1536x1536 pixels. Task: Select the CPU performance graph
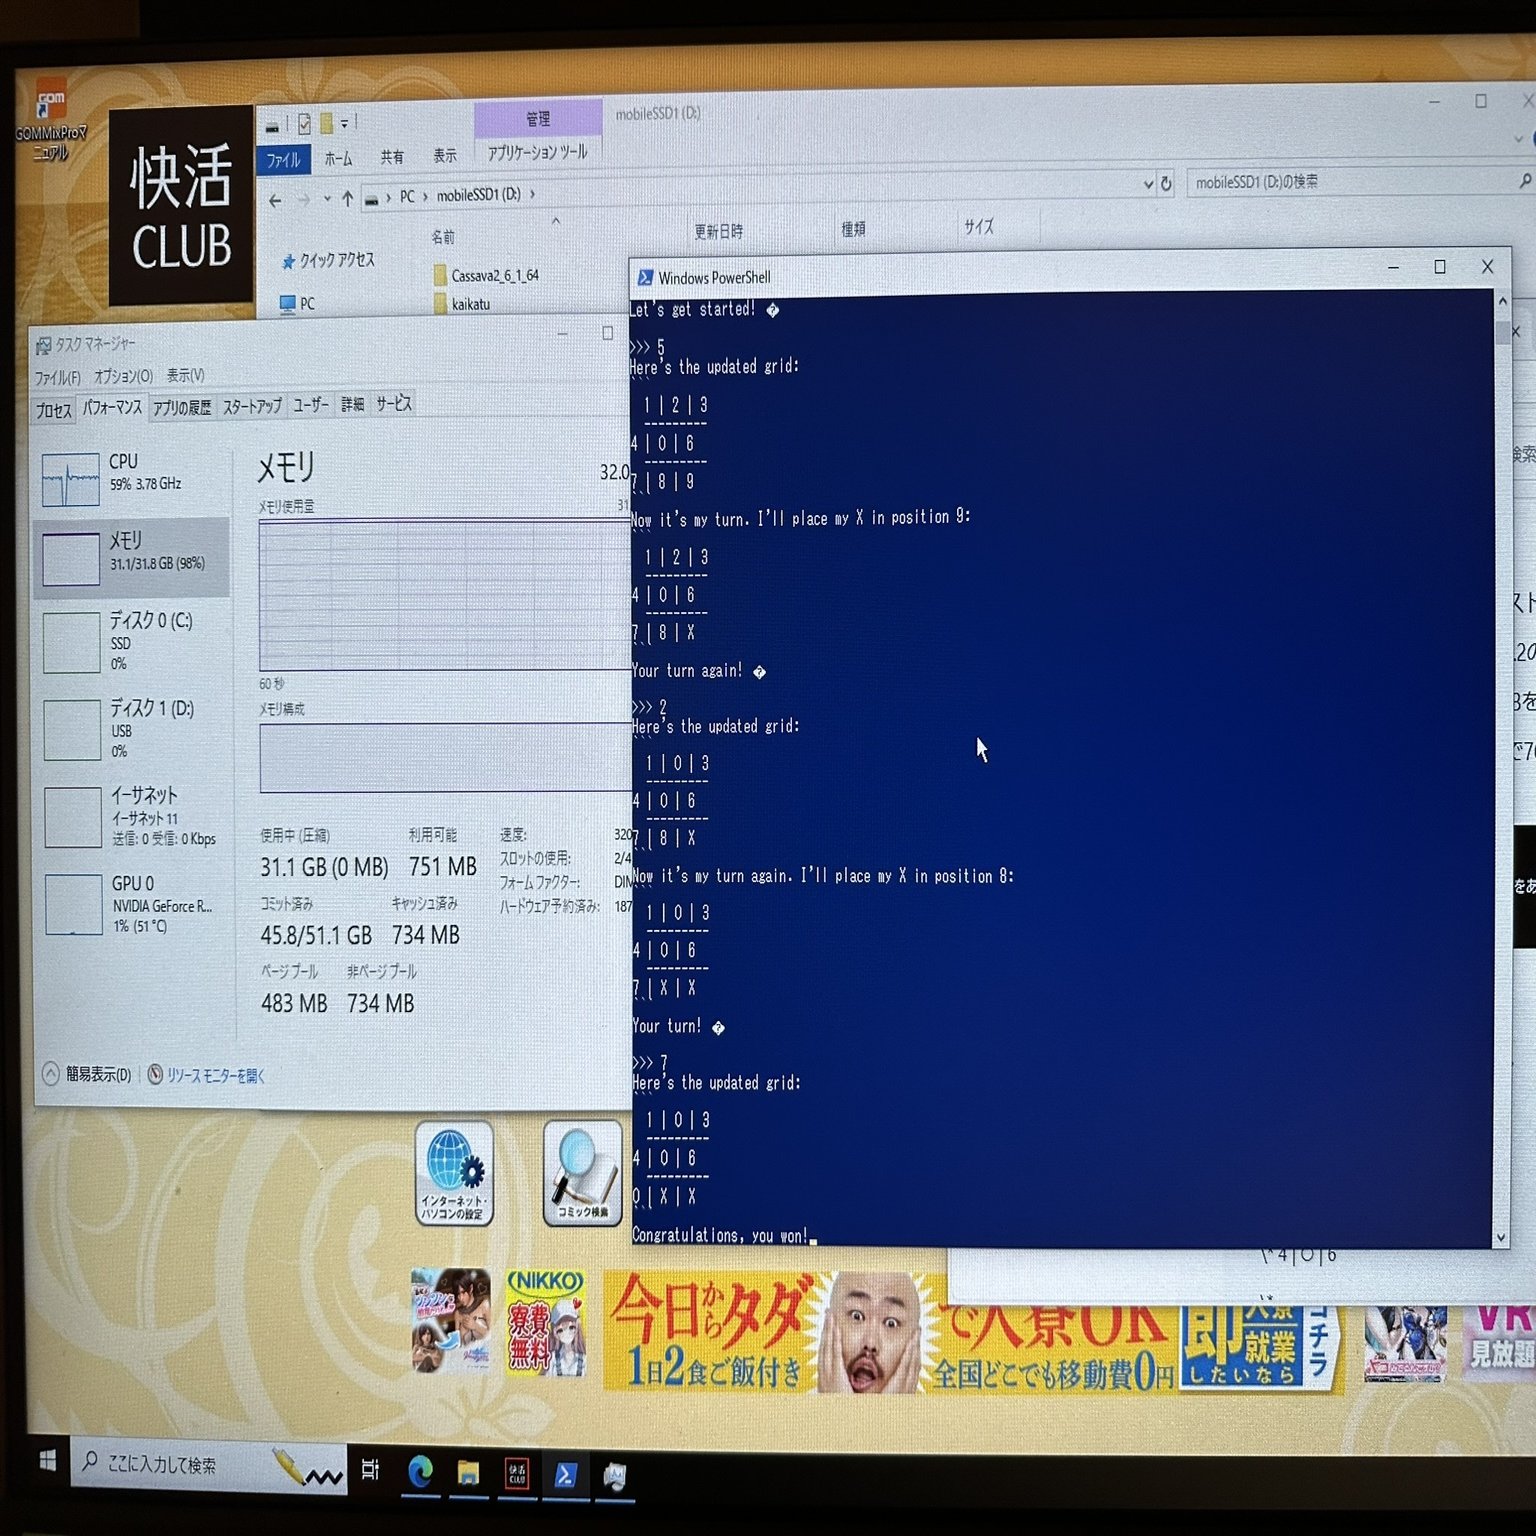coord(71,480)
